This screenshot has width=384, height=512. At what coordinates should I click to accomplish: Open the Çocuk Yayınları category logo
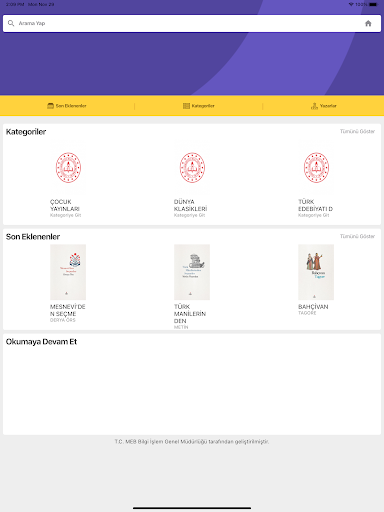tap(68, 168)
